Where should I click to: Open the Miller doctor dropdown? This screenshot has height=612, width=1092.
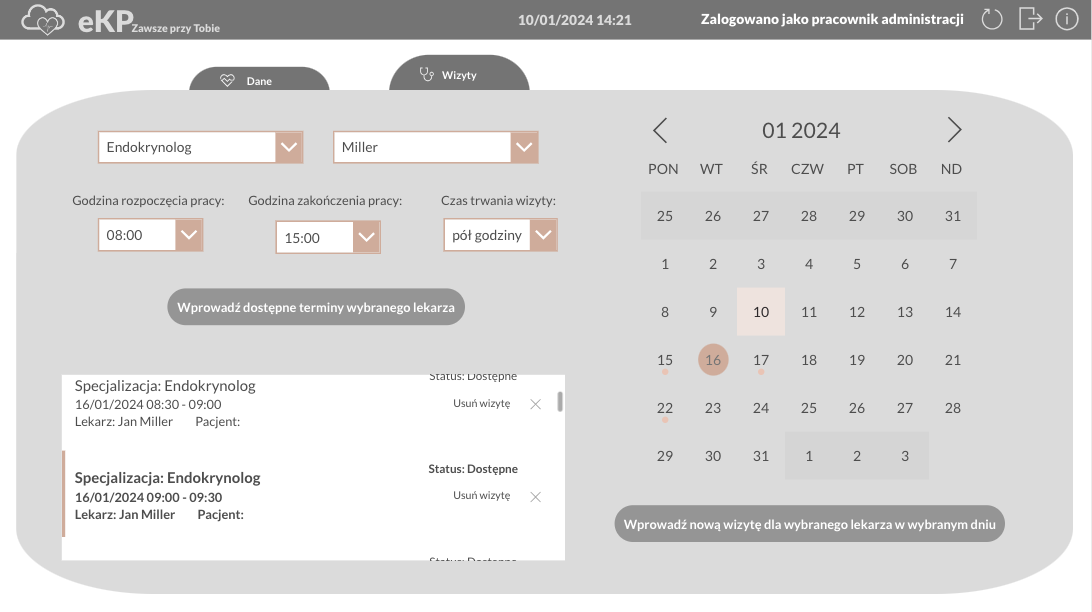pyautogui.click(x=524, y=147)
